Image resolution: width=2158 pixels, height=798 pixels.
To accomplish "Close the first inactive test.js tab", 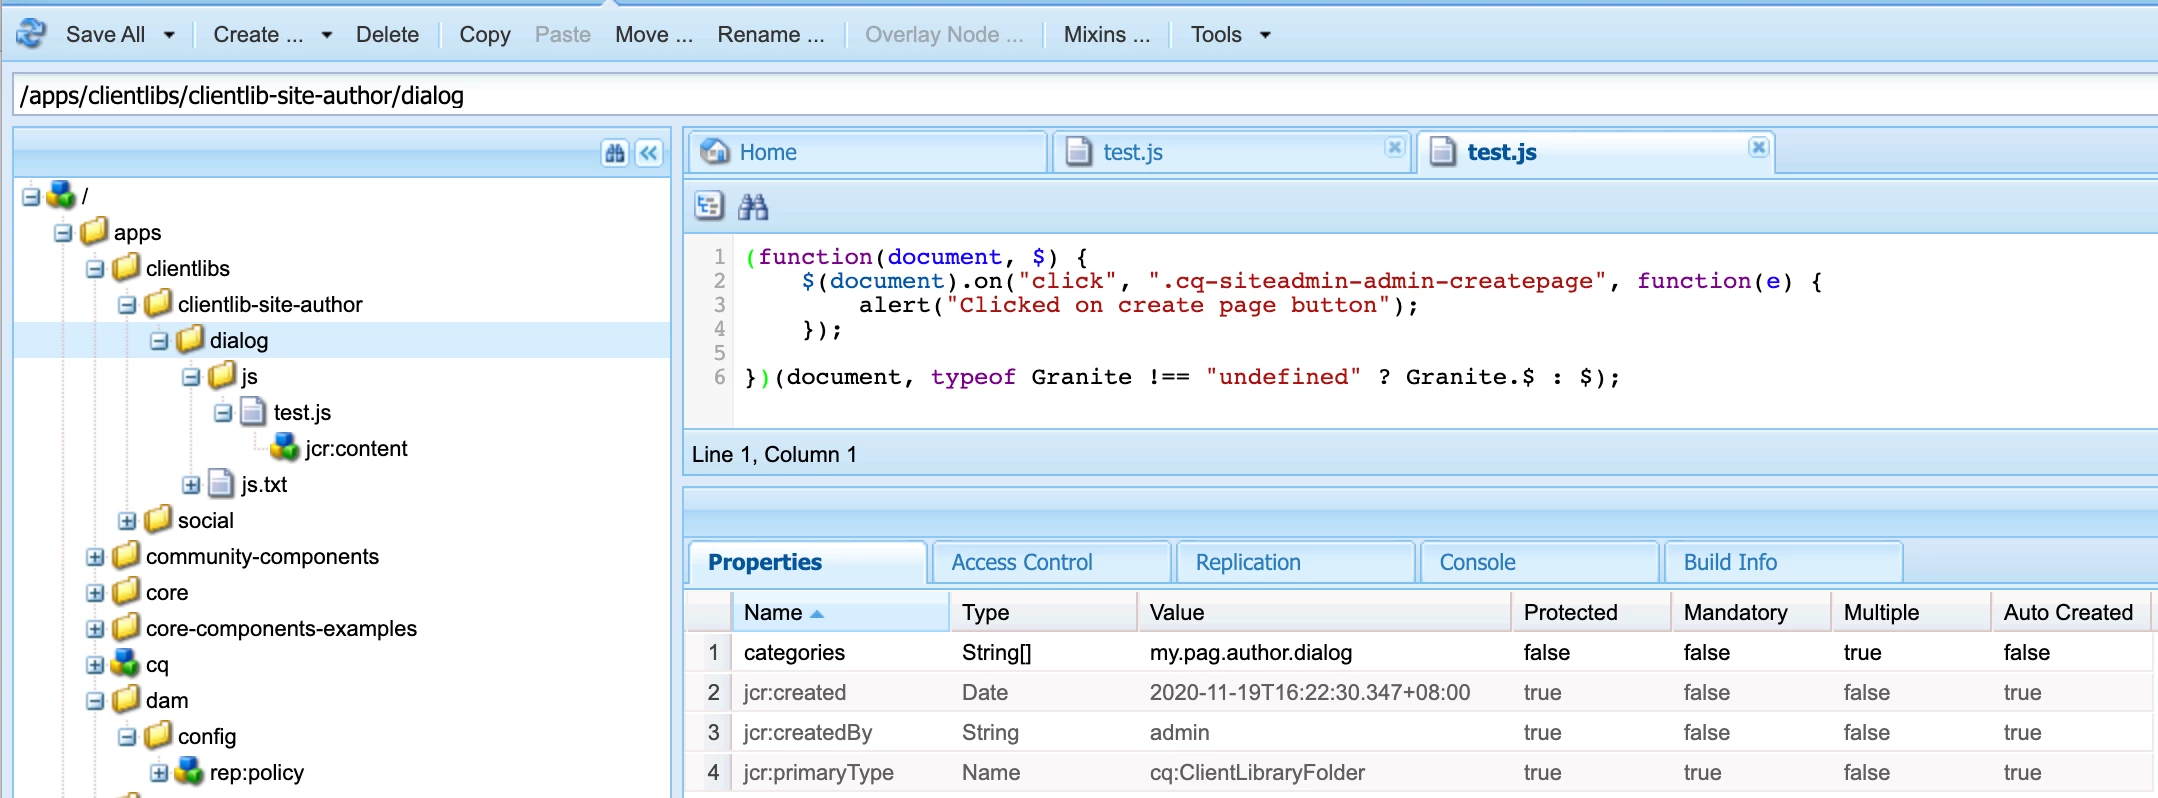I will click(x=1394, y=148).
